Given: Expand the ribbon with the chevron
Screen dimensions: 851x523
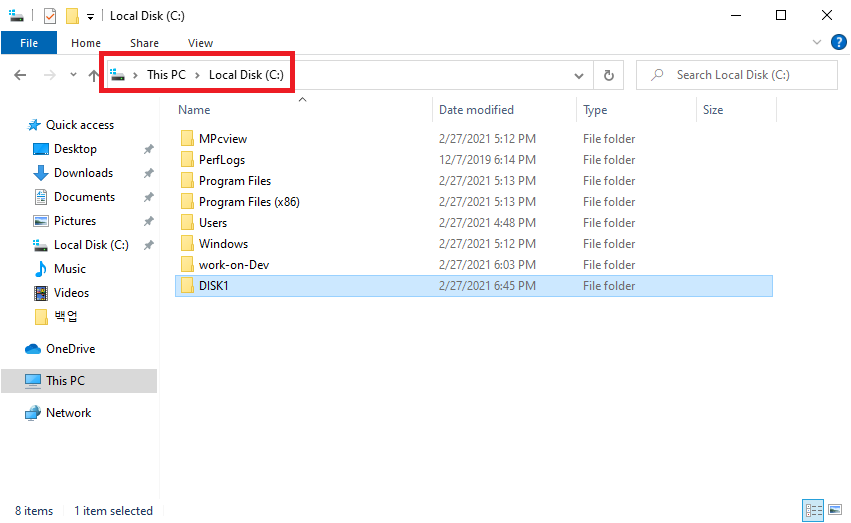Looking at the screenshot, I should pyautogui.click(x=816, y=42).
